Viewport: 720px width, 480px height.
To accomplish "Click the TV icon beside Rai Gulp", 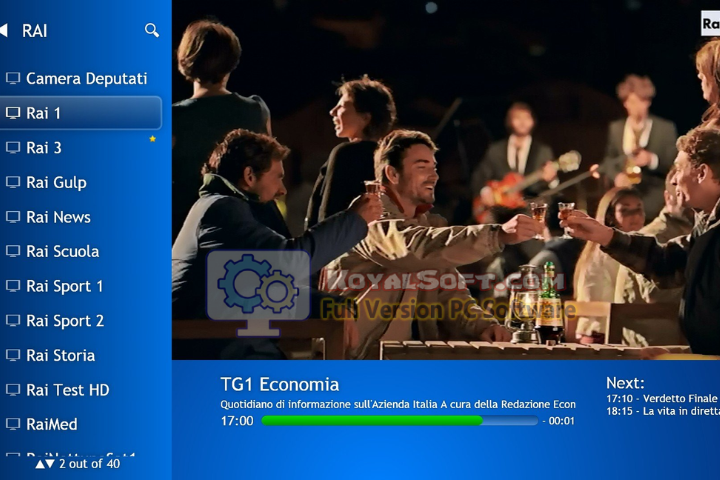I will (13, 182).
